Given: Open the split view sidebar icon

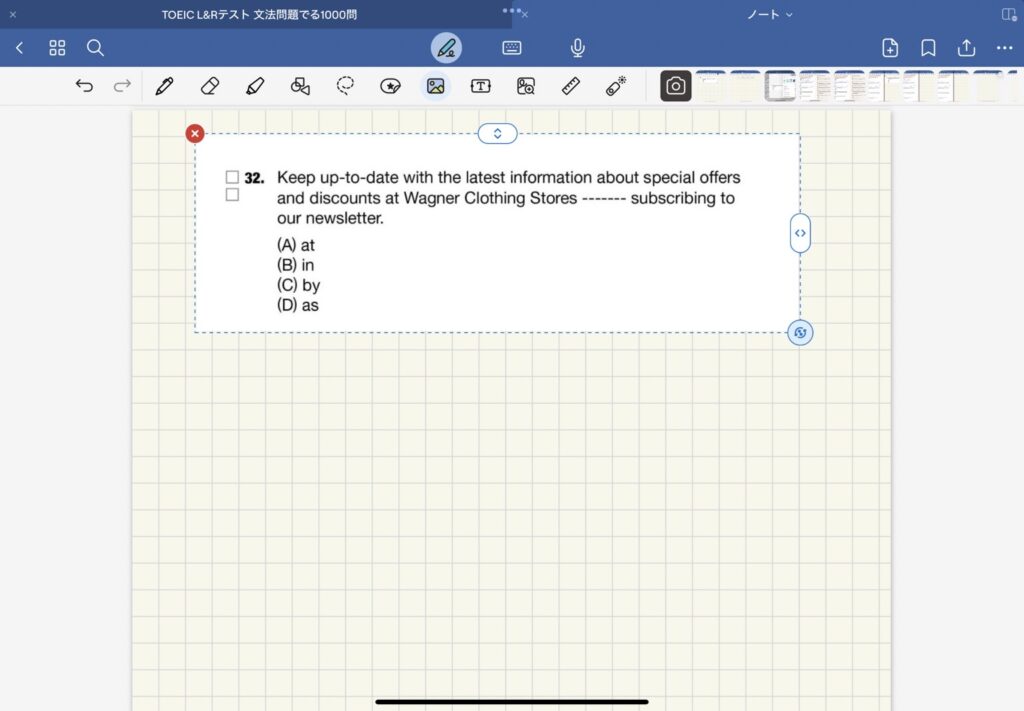Looking at the screenshot, I should 1008,14.
